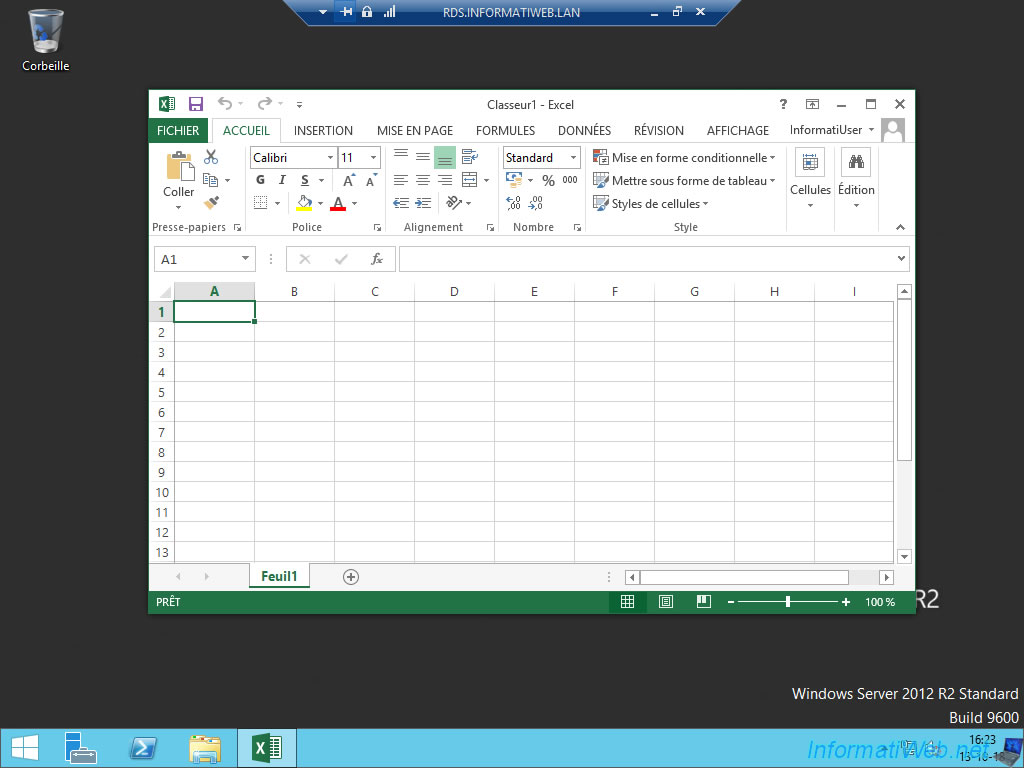The image size is (1024, 768).
Task: Apply the red font color
Action: tap(338, 203)
